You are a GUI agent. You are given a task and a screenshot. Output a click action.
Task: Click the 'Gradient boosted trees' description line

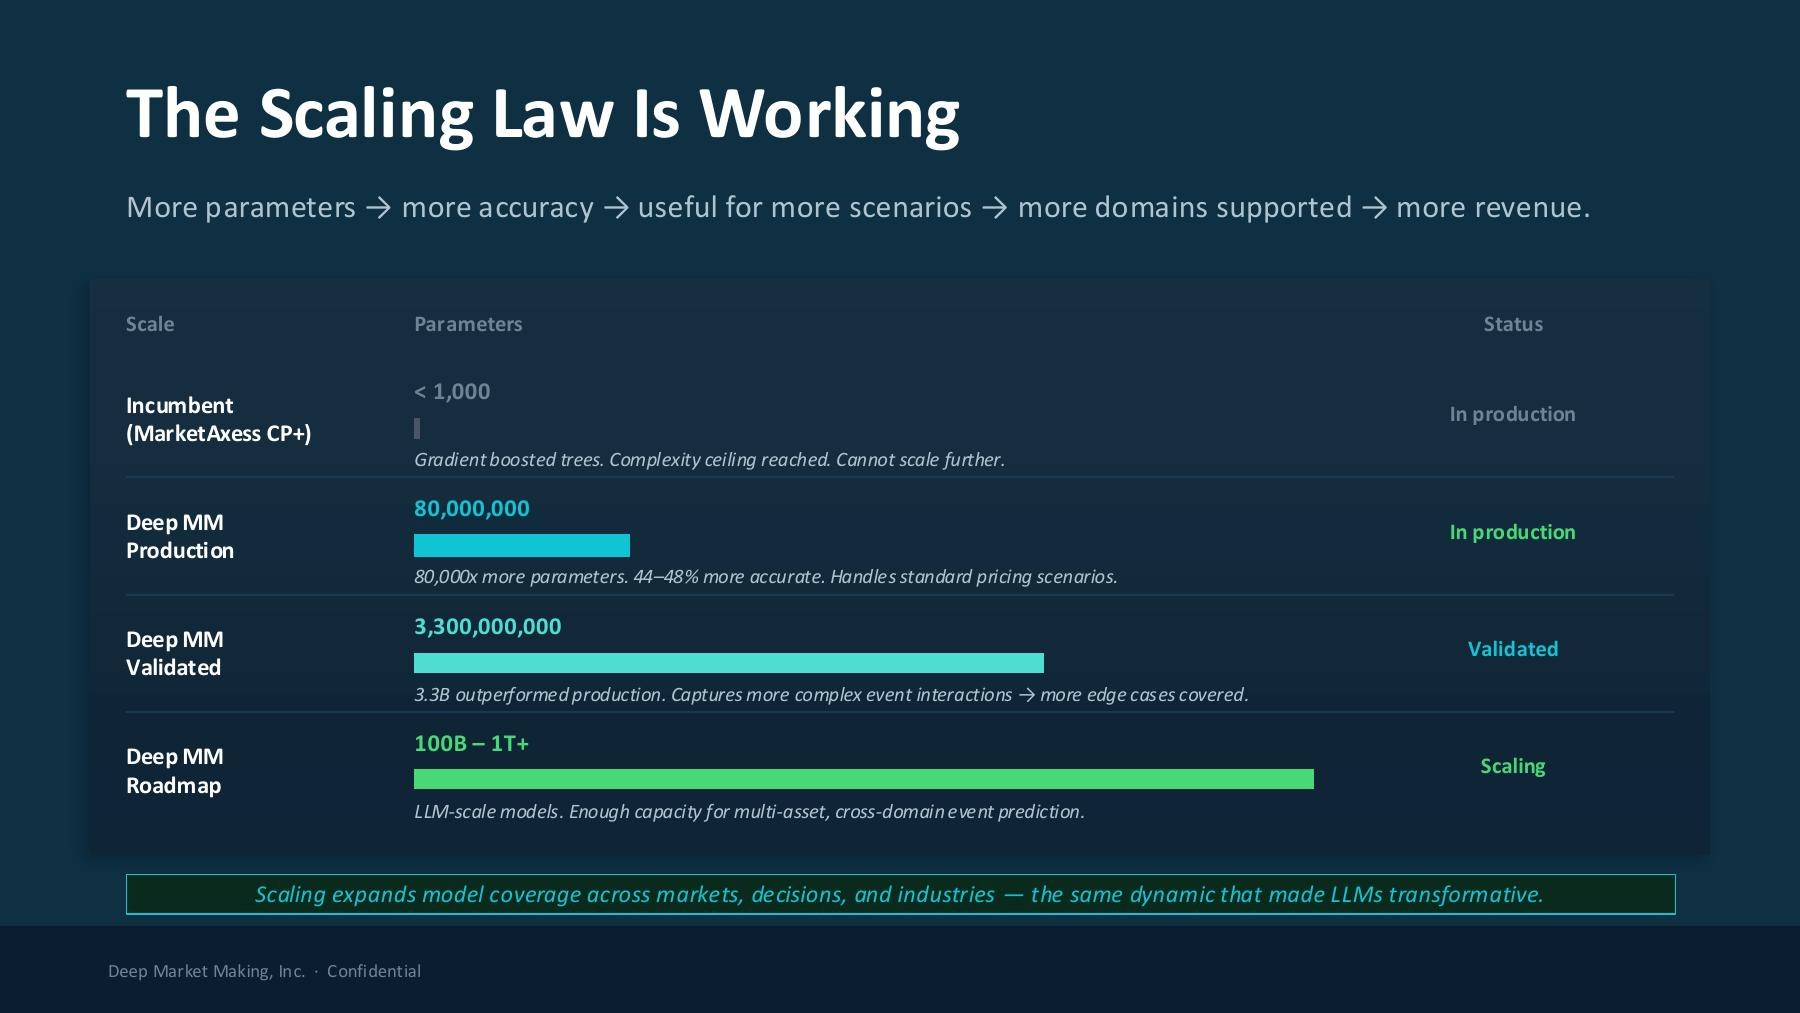pos(709,460)
